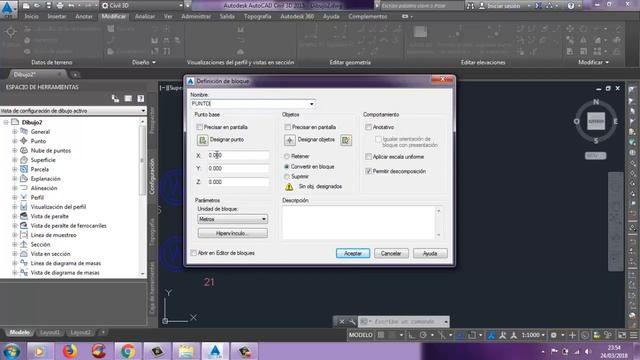The height and width of the screenshot is (360, 640).
Task: Click the Iniciar sesión sign-in button
Action: pyautogui.click(x=503, y=6)
